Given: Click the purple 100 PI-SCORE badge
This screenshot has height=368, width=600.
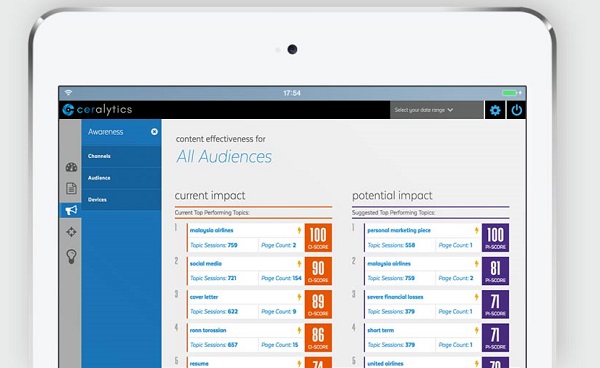Looking at the screenshot, I should [495, 238].
